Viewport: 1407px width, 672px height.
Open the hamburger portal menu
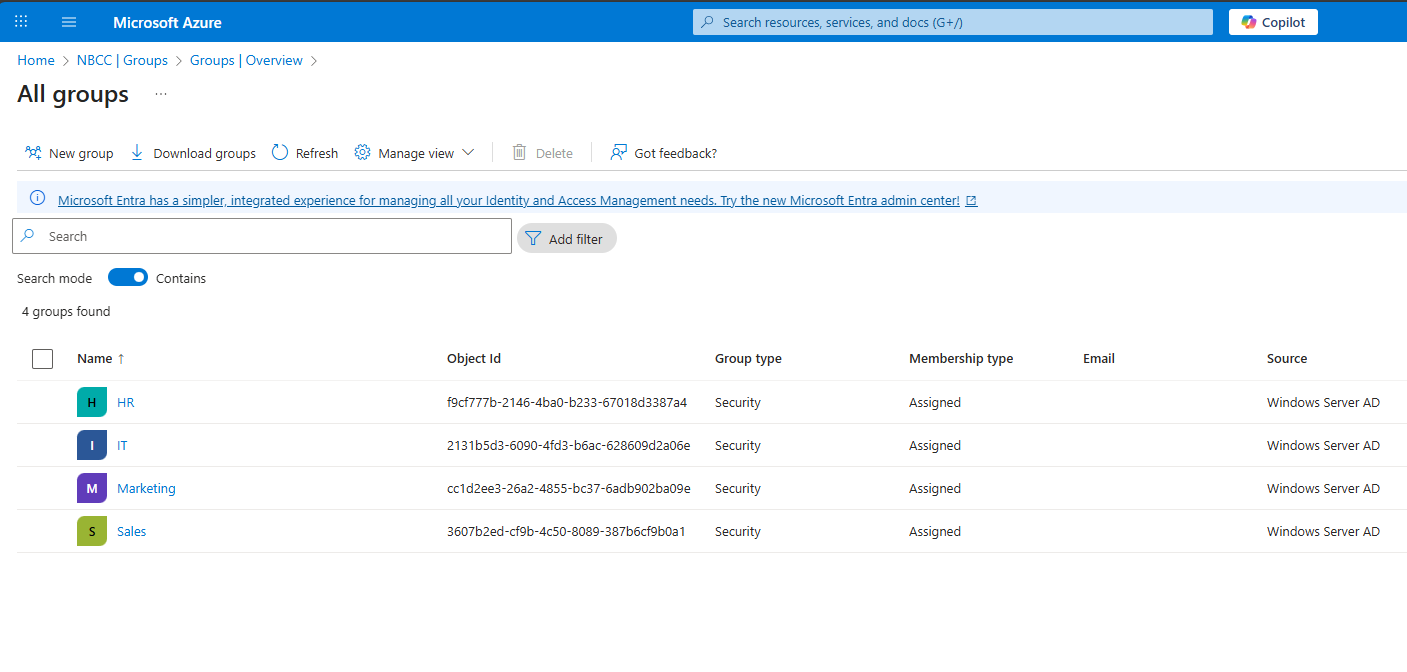(x=69, y=22)
